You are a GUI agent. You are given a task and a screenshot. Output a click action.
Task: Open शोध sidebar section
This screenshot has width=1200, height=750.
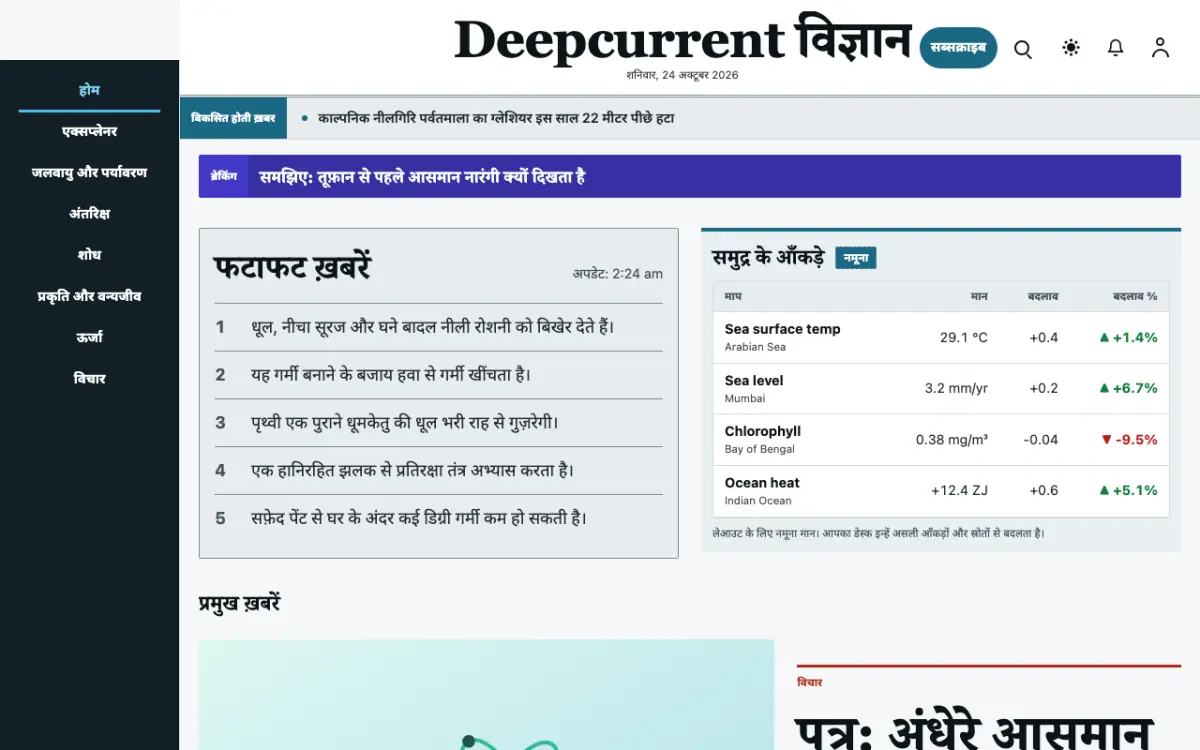click(x=89, y=255)
